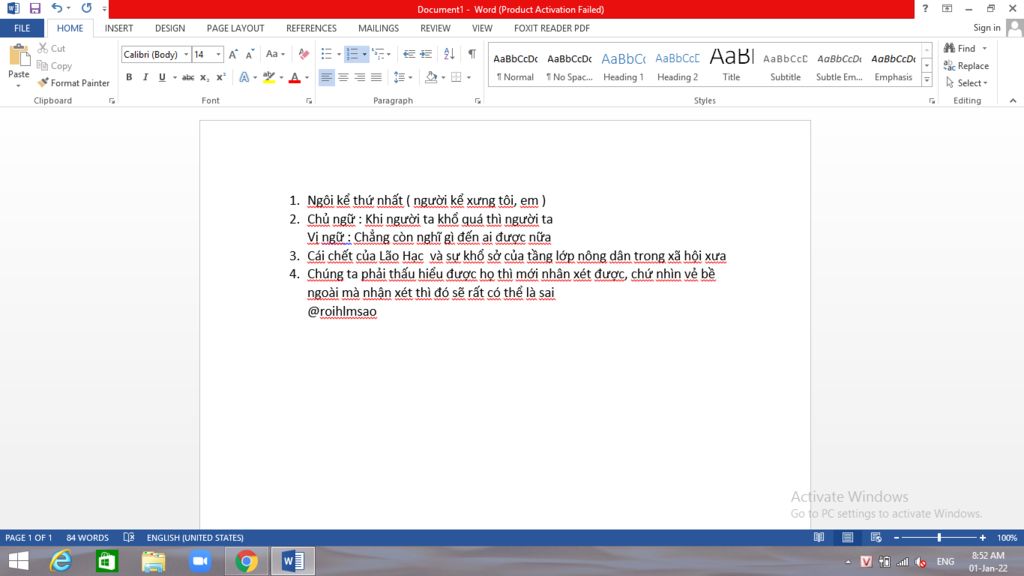Align text to the right

359,77
